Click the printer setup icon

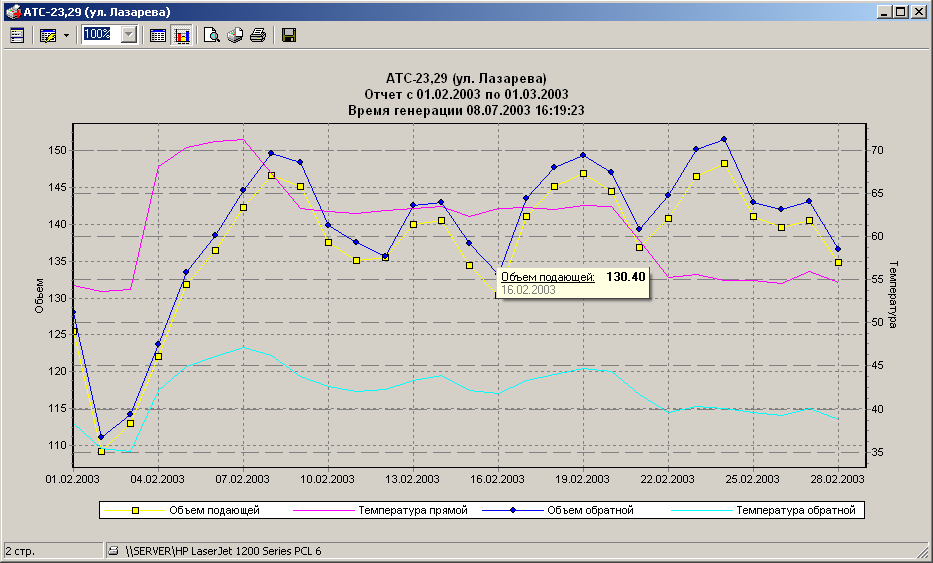coord(235,36)
